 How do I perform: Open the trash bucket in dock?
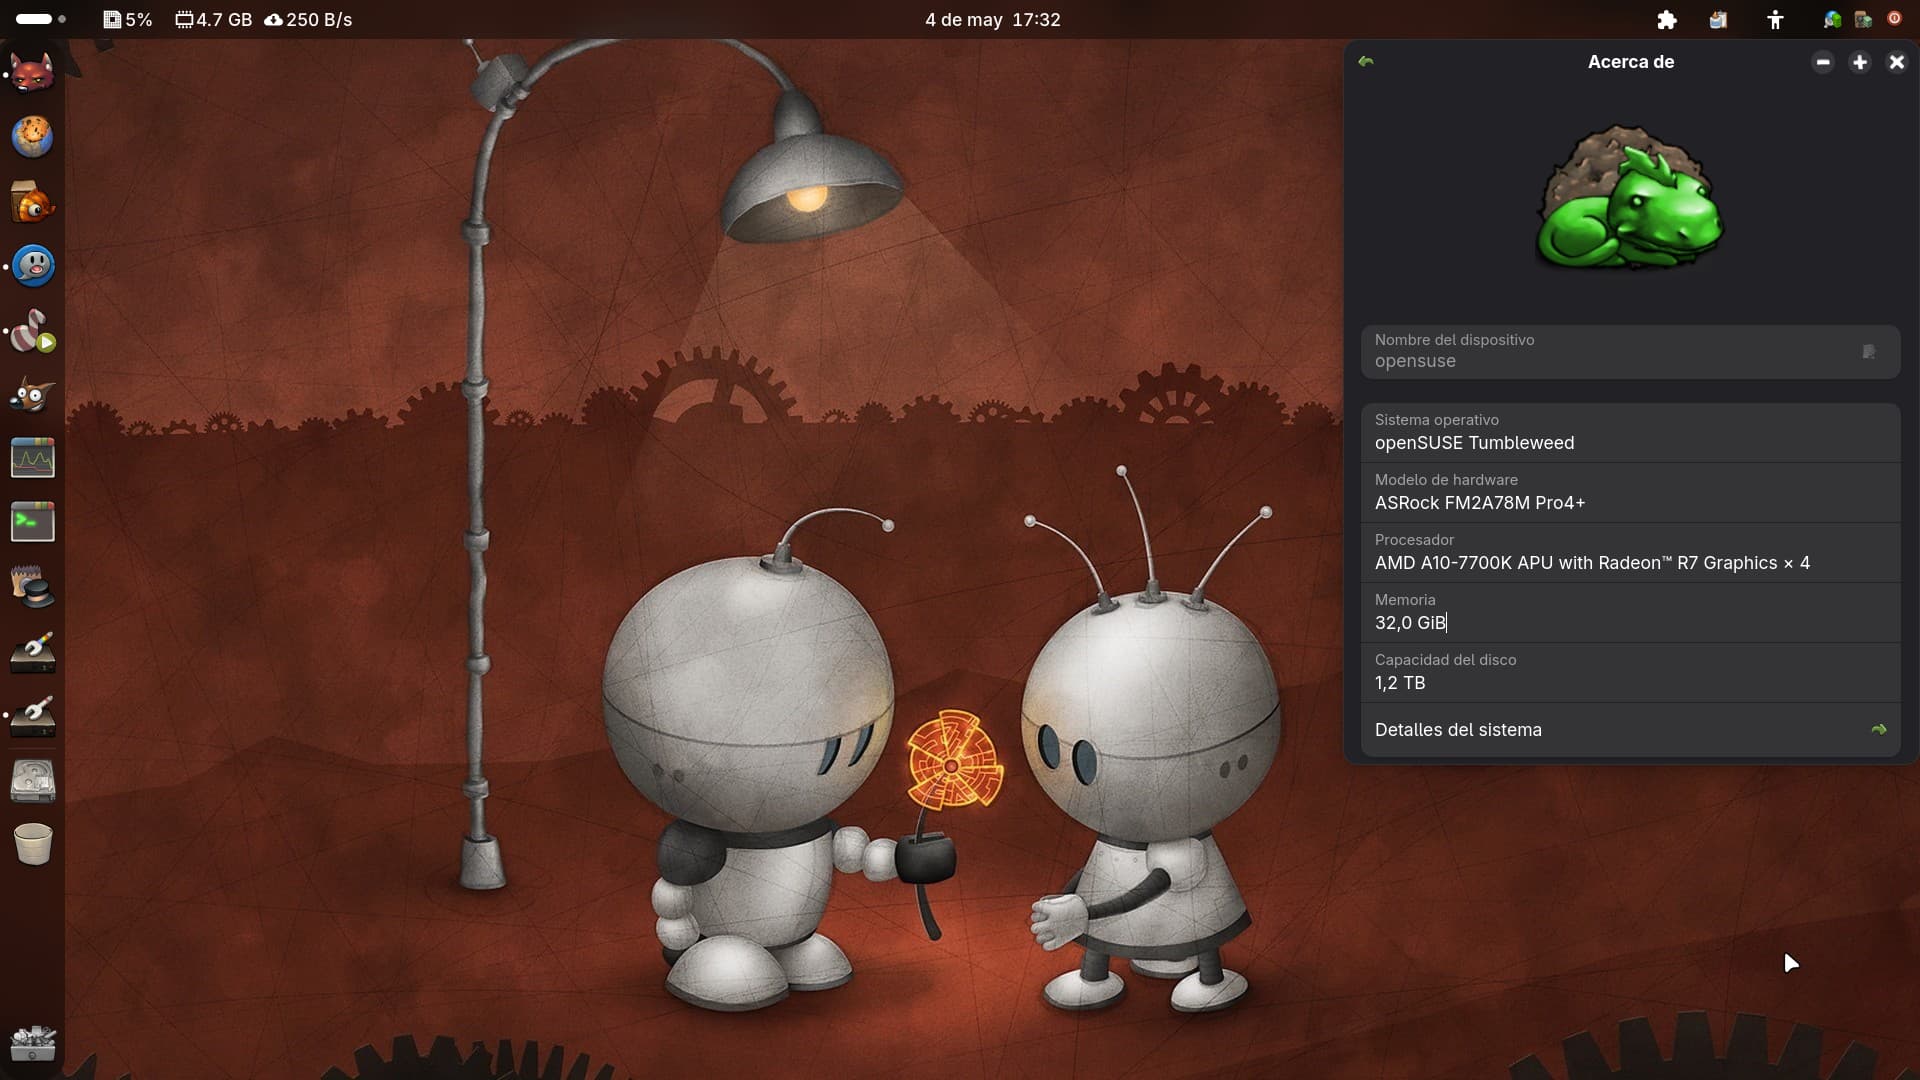(32, 844)
